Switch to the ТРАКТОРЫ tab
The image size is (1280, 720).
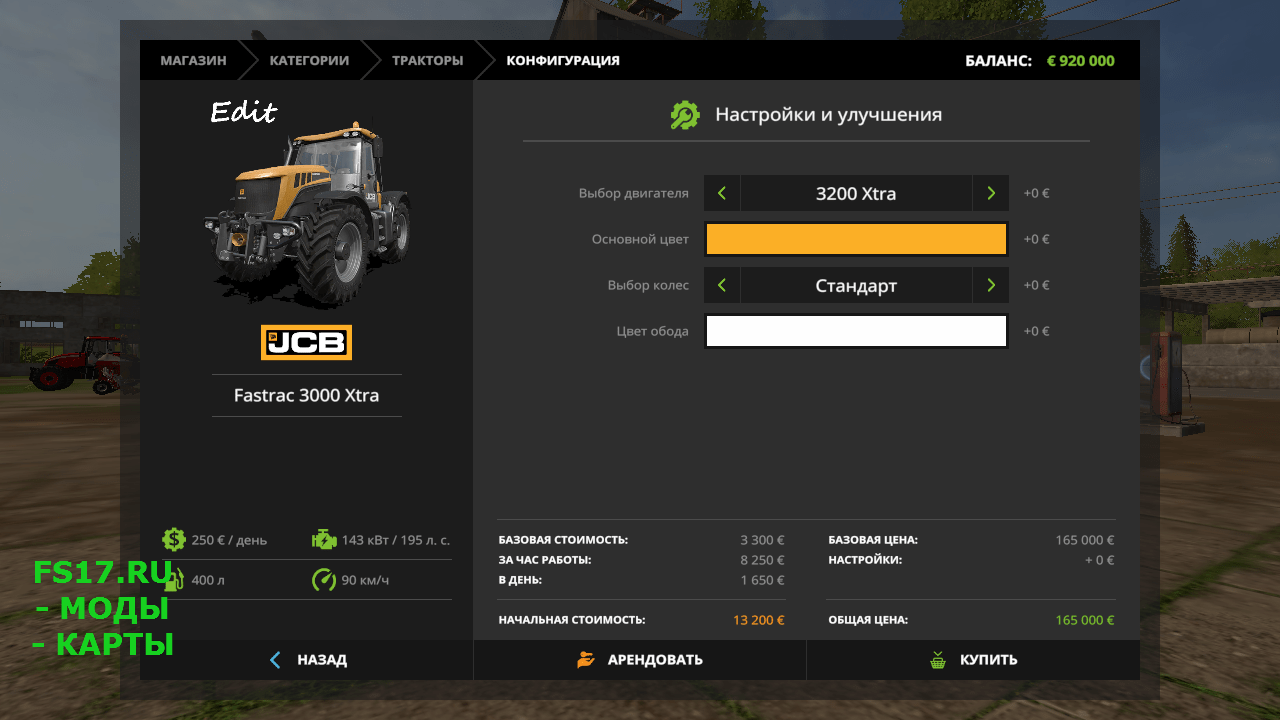(427, 60)
